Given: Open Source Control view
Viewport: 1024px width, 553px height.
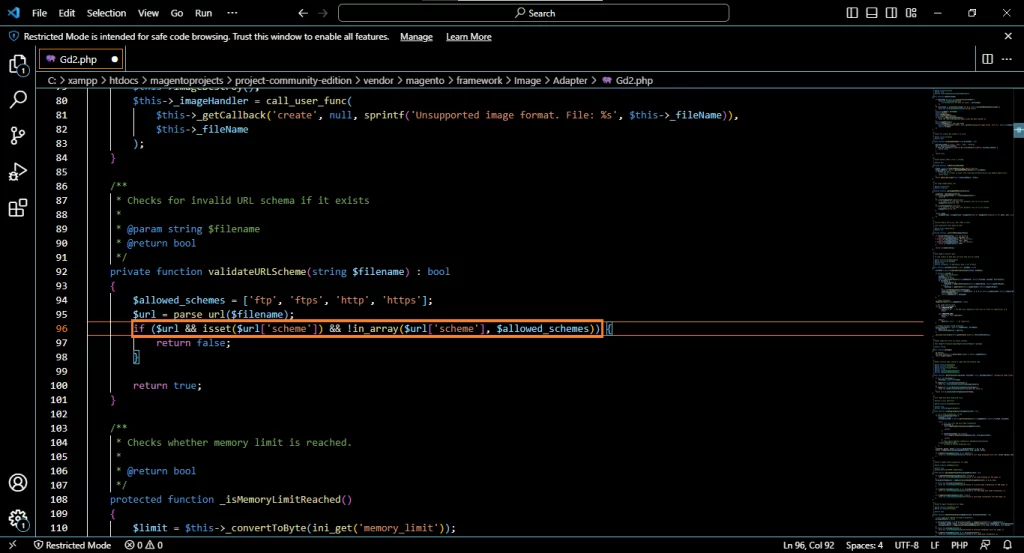Looking at the screenshot, I should (x=18, y=136).
